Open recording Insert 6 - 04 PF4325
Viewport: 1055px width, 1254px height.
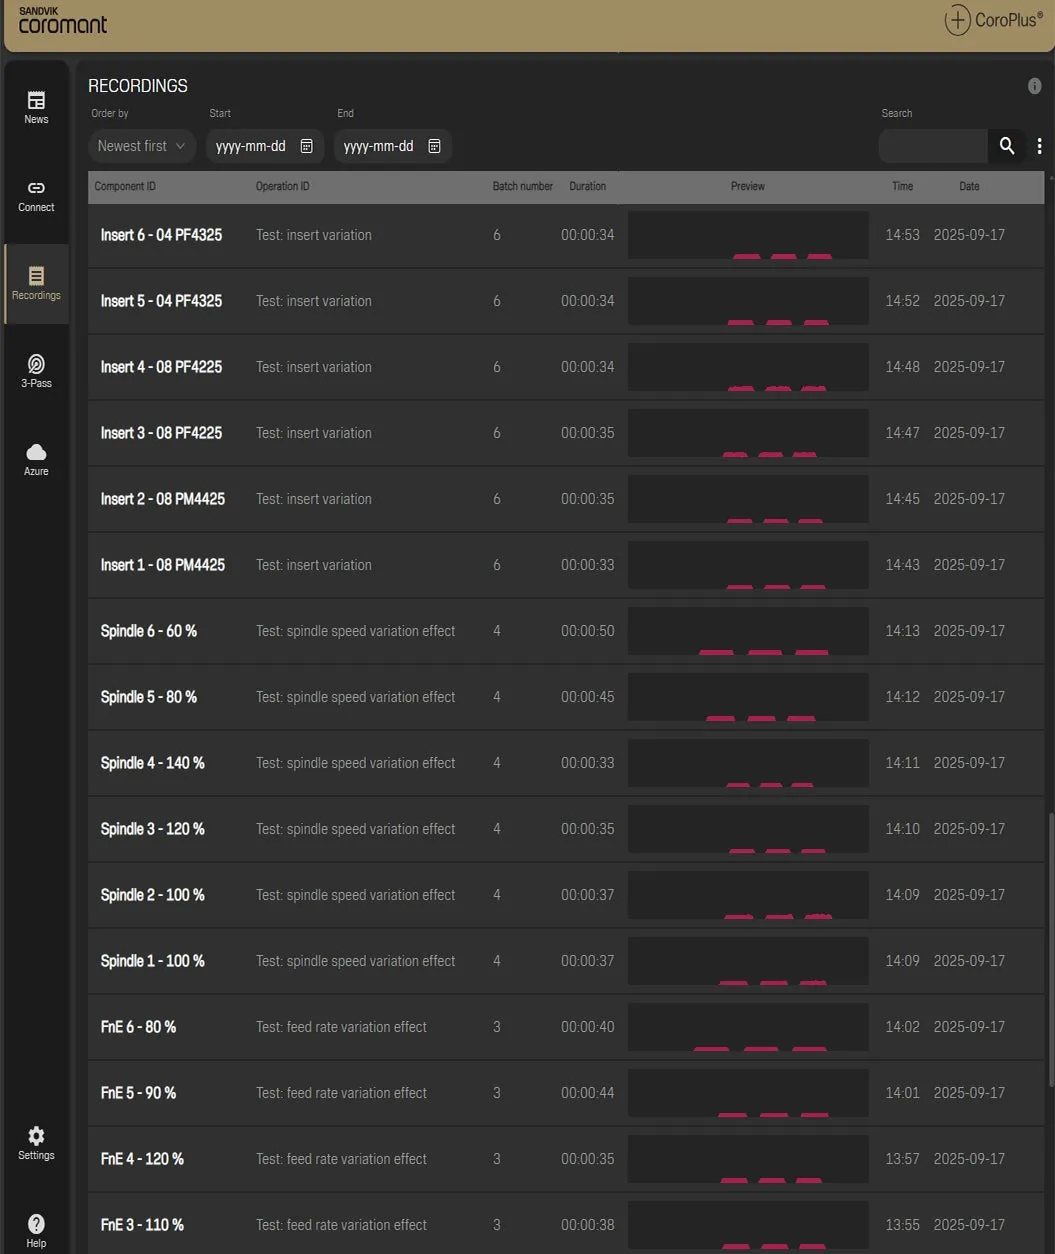click(161, 235)
